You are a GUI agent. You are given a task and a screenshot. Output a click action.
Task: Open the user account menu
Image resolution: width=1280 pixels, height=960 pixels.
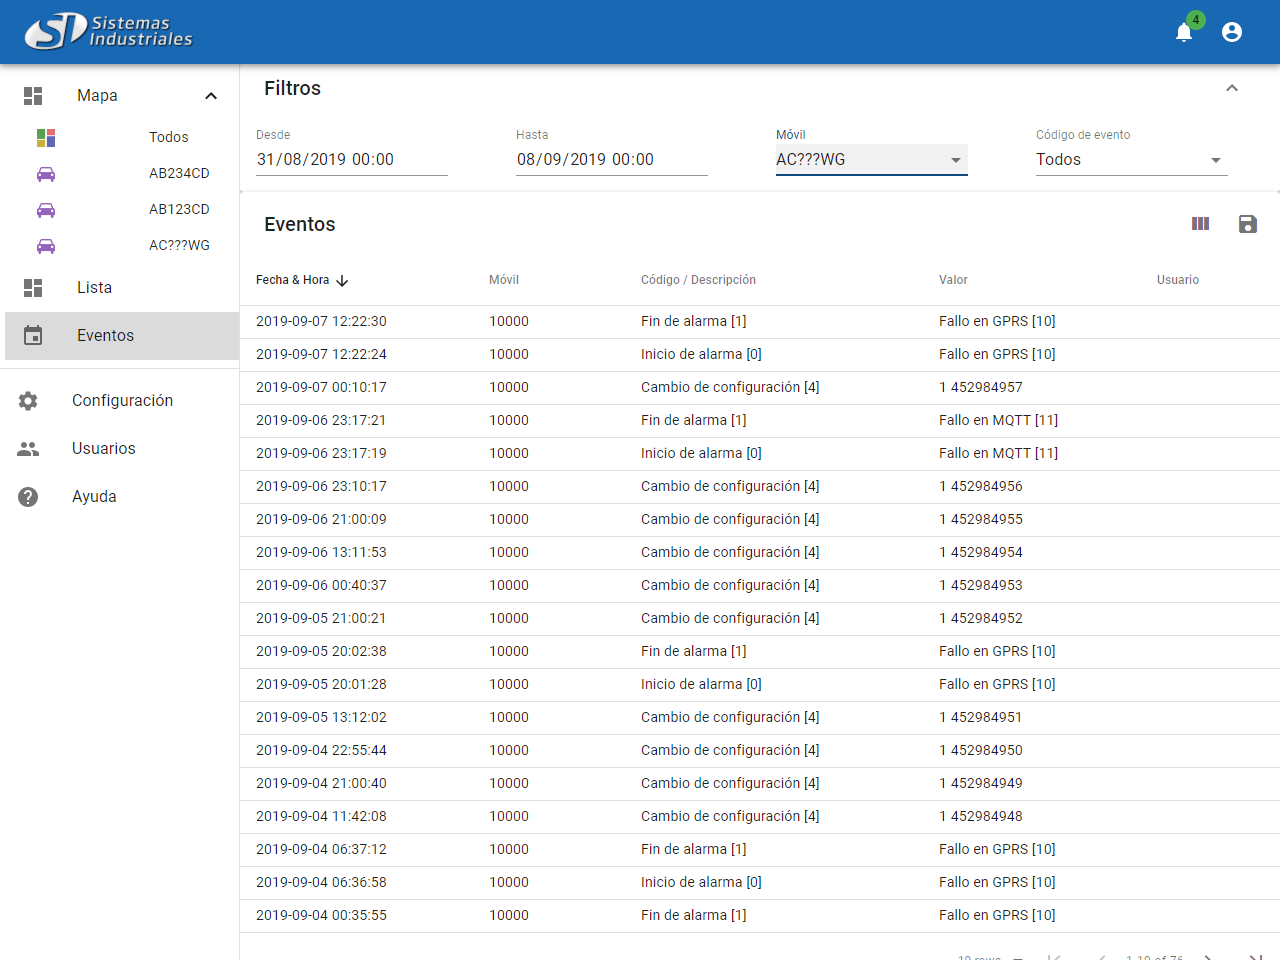click(x=1232, y=32)
